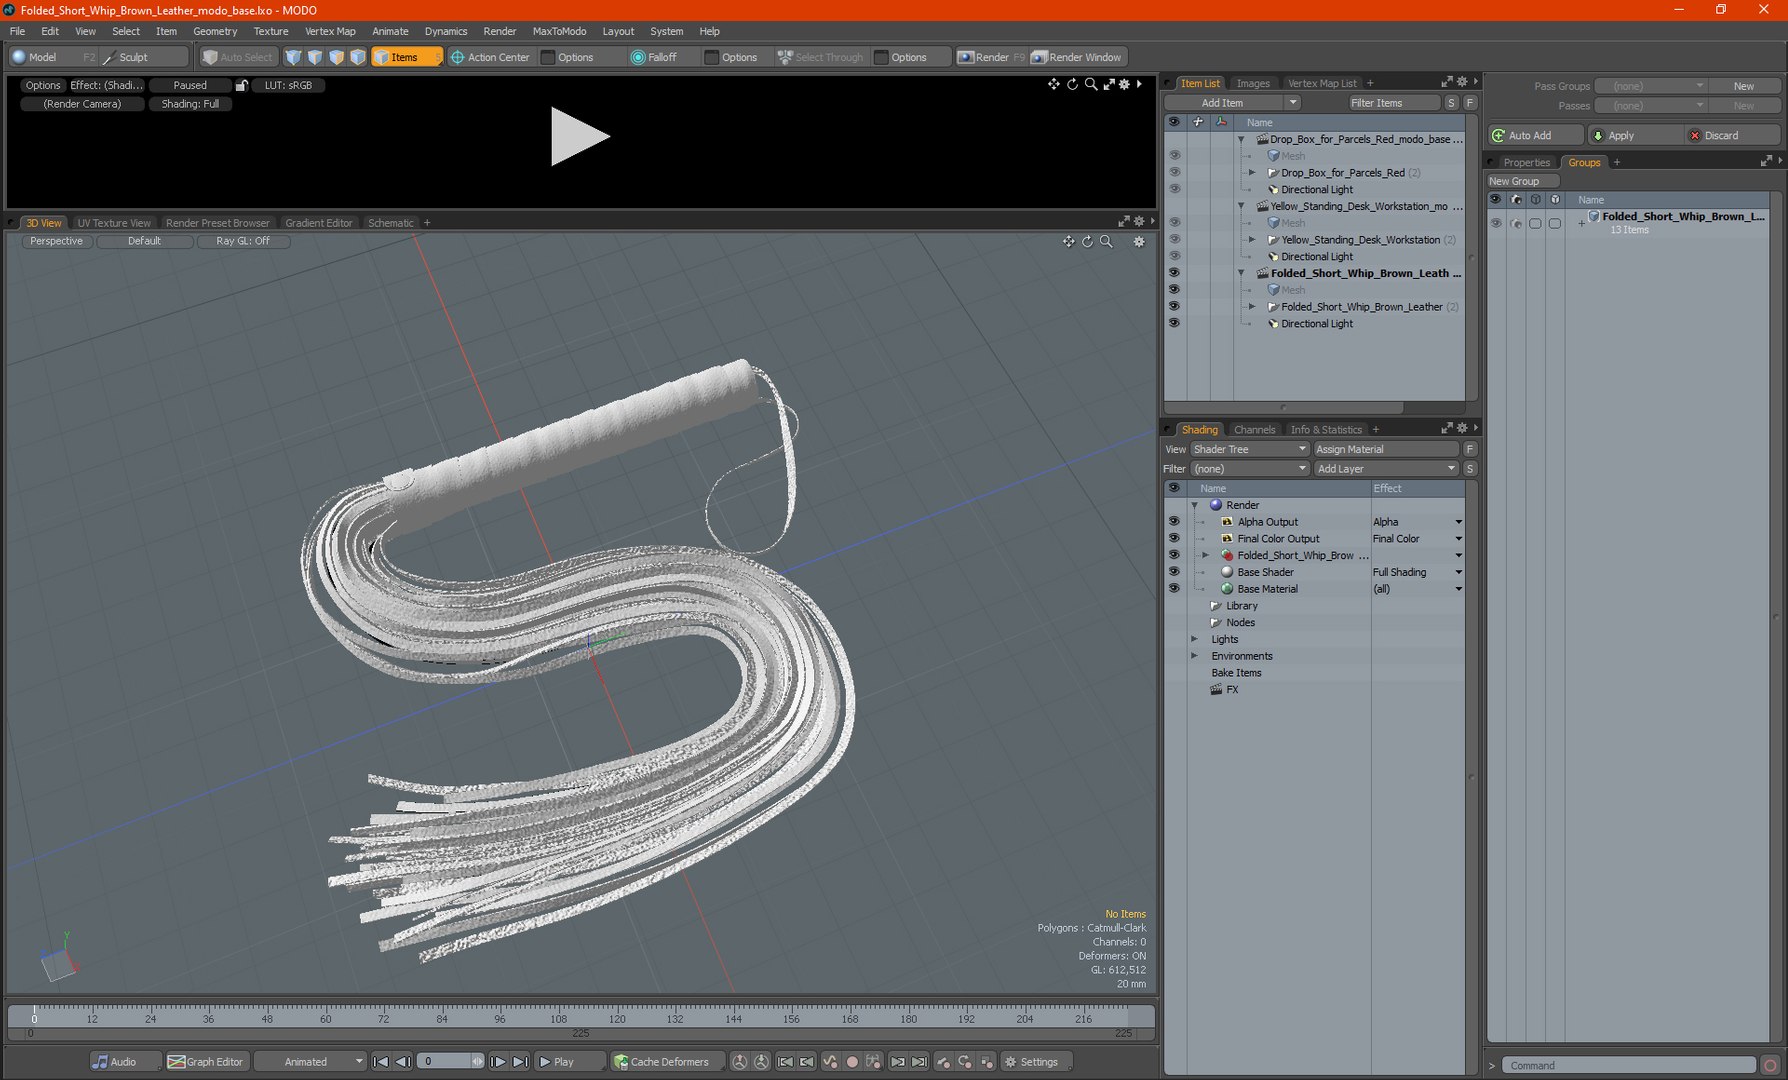Open the Pass Groups (none) dropdown
Image resolution: width=1788 pixels, height=1080 pixels.
coord(1650,86)
